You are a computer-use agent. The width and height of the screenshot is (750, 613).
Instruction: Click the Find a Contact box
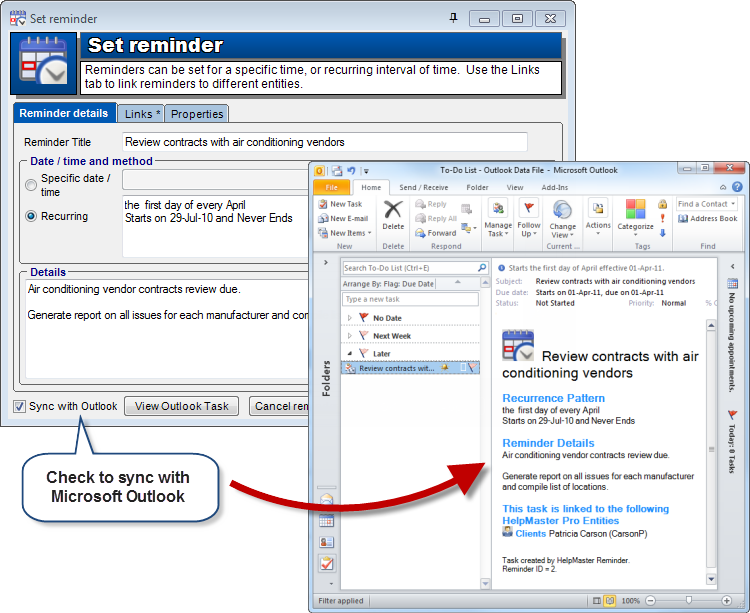point(706,204)
